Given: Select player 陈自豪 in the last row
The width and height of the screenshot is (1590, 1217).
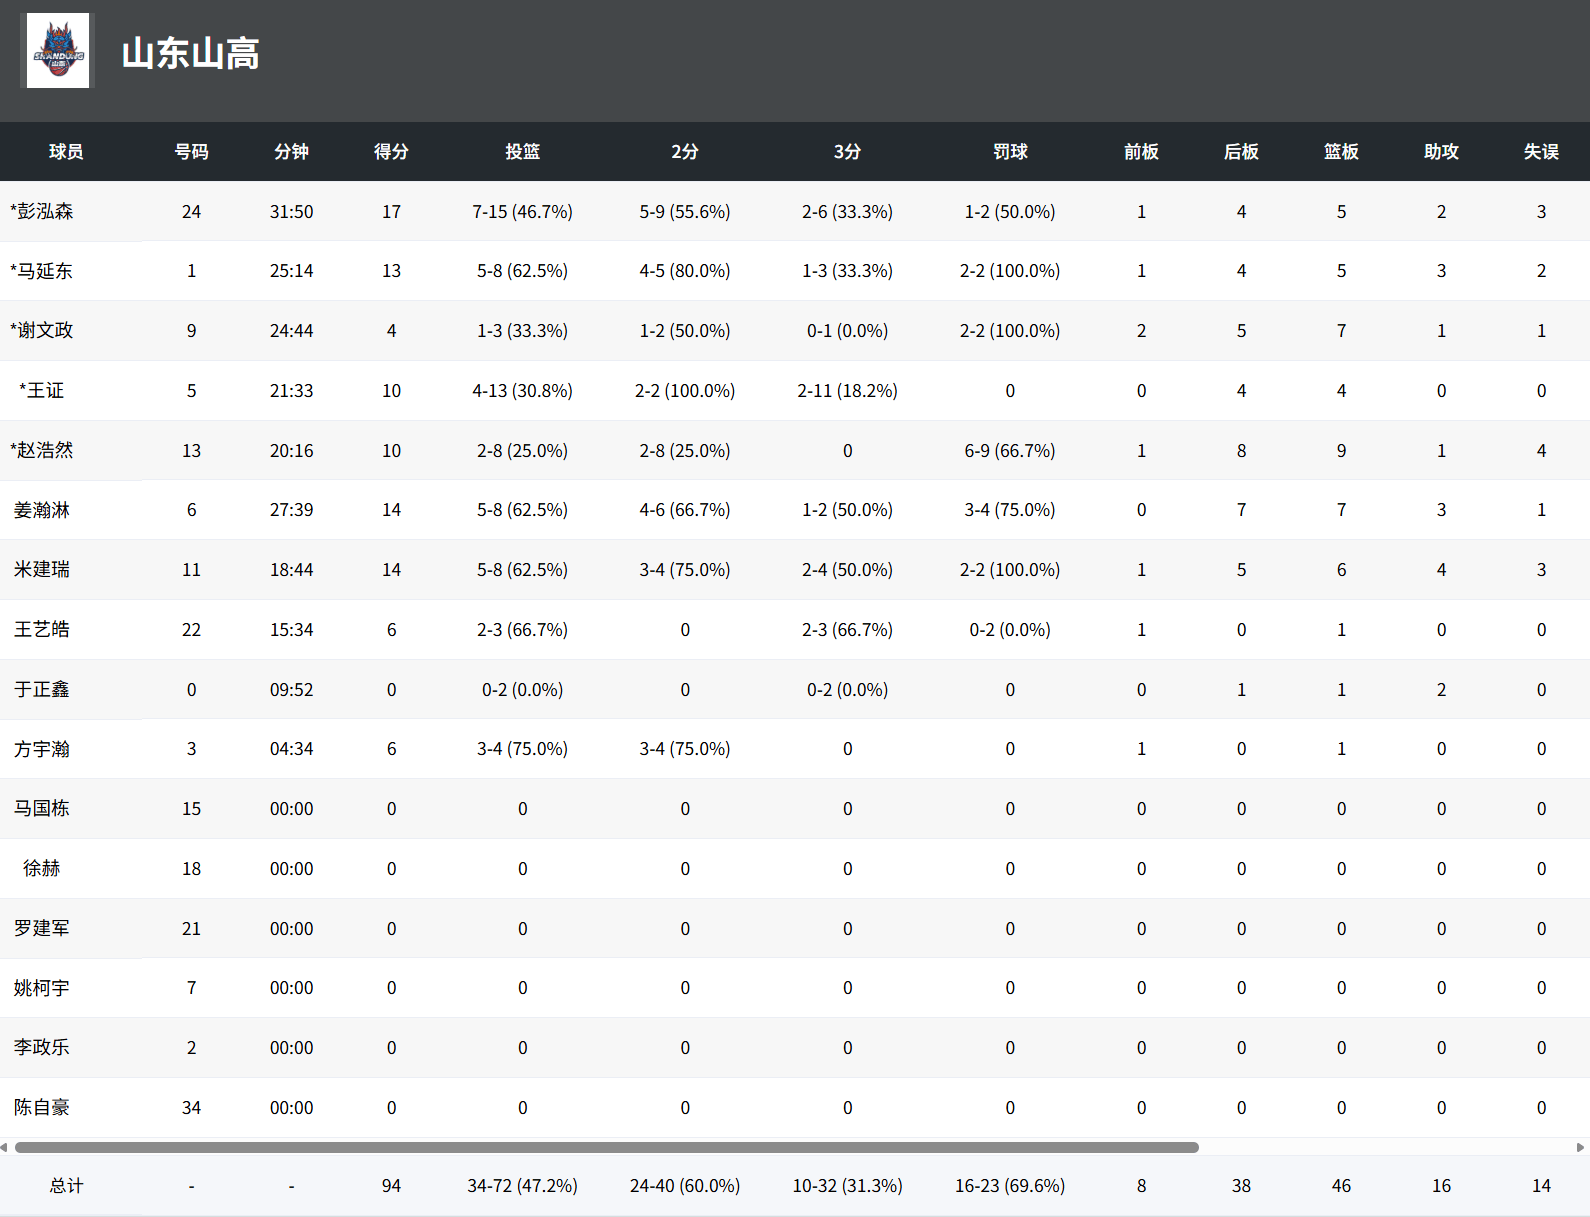Looking at the screenshot, I should pos(42,1108).
